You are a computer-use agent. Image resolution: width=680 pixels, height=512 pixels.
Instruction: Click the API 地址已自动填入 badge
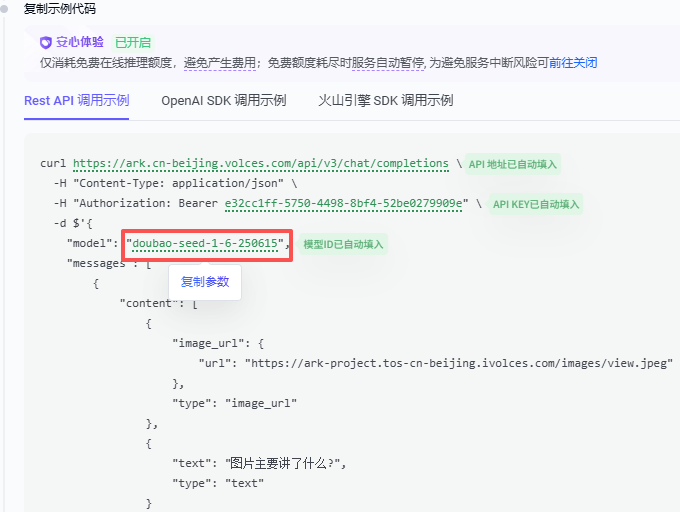pyautogui.click(x=513, y=164)
